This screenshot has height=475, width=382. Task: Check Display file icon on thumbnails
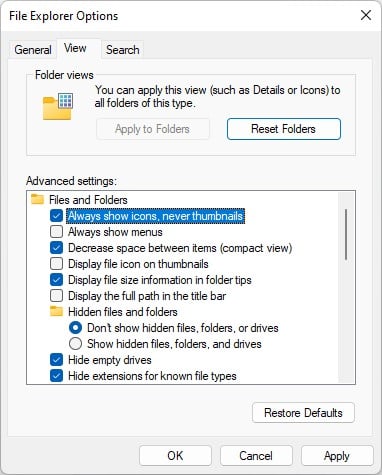point(56,264)
